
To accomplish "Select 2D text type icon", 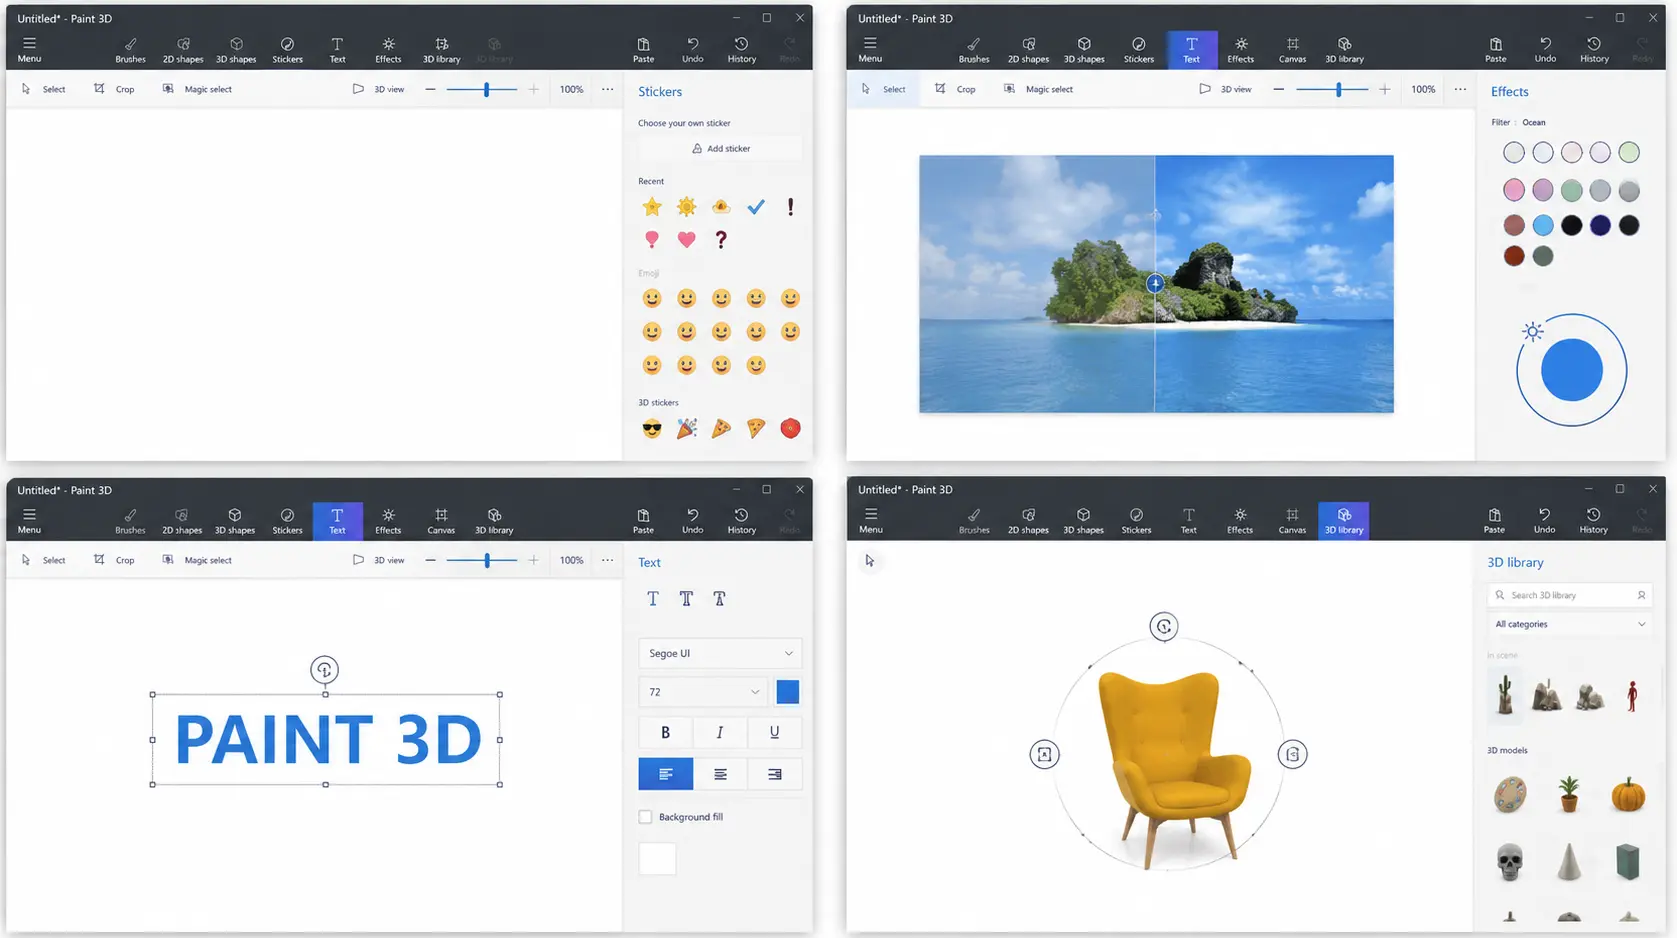I will 652,599.
